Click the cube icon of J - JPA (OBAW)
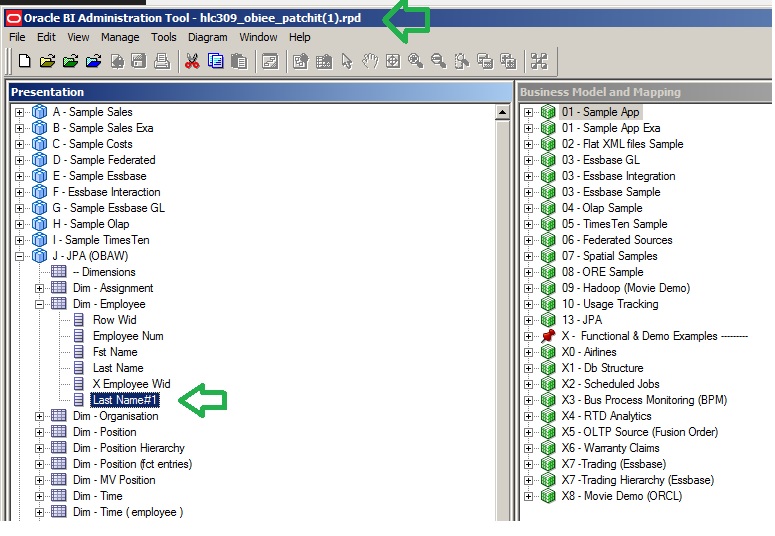This screenshot has height=536, width=775. [40, 256]
